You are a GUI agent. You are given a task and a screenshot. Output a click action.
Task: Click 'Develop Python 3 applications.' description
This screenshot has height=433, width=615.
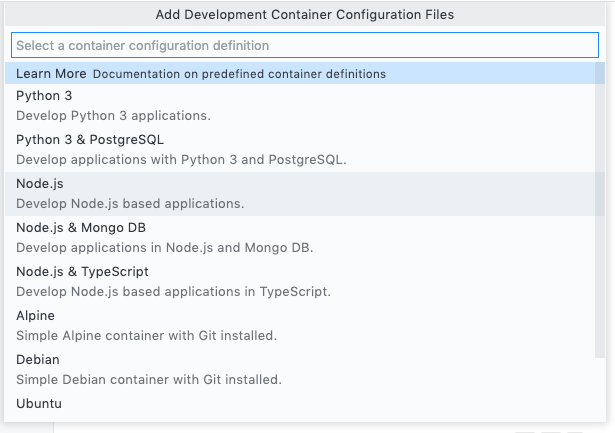pos(113,116)
